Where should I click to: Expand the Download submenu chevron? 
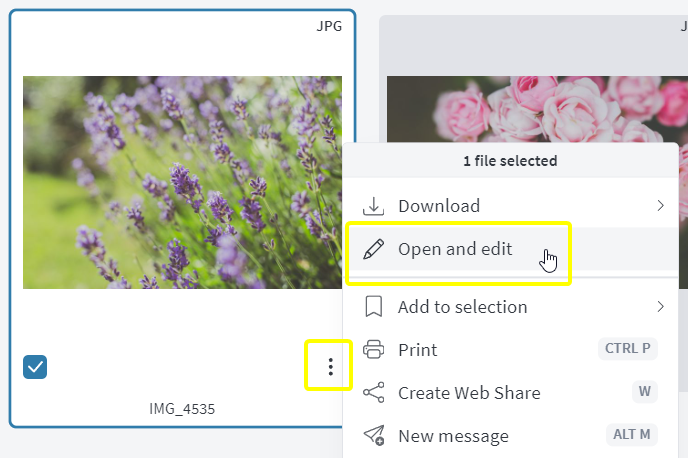coord(660,205)
